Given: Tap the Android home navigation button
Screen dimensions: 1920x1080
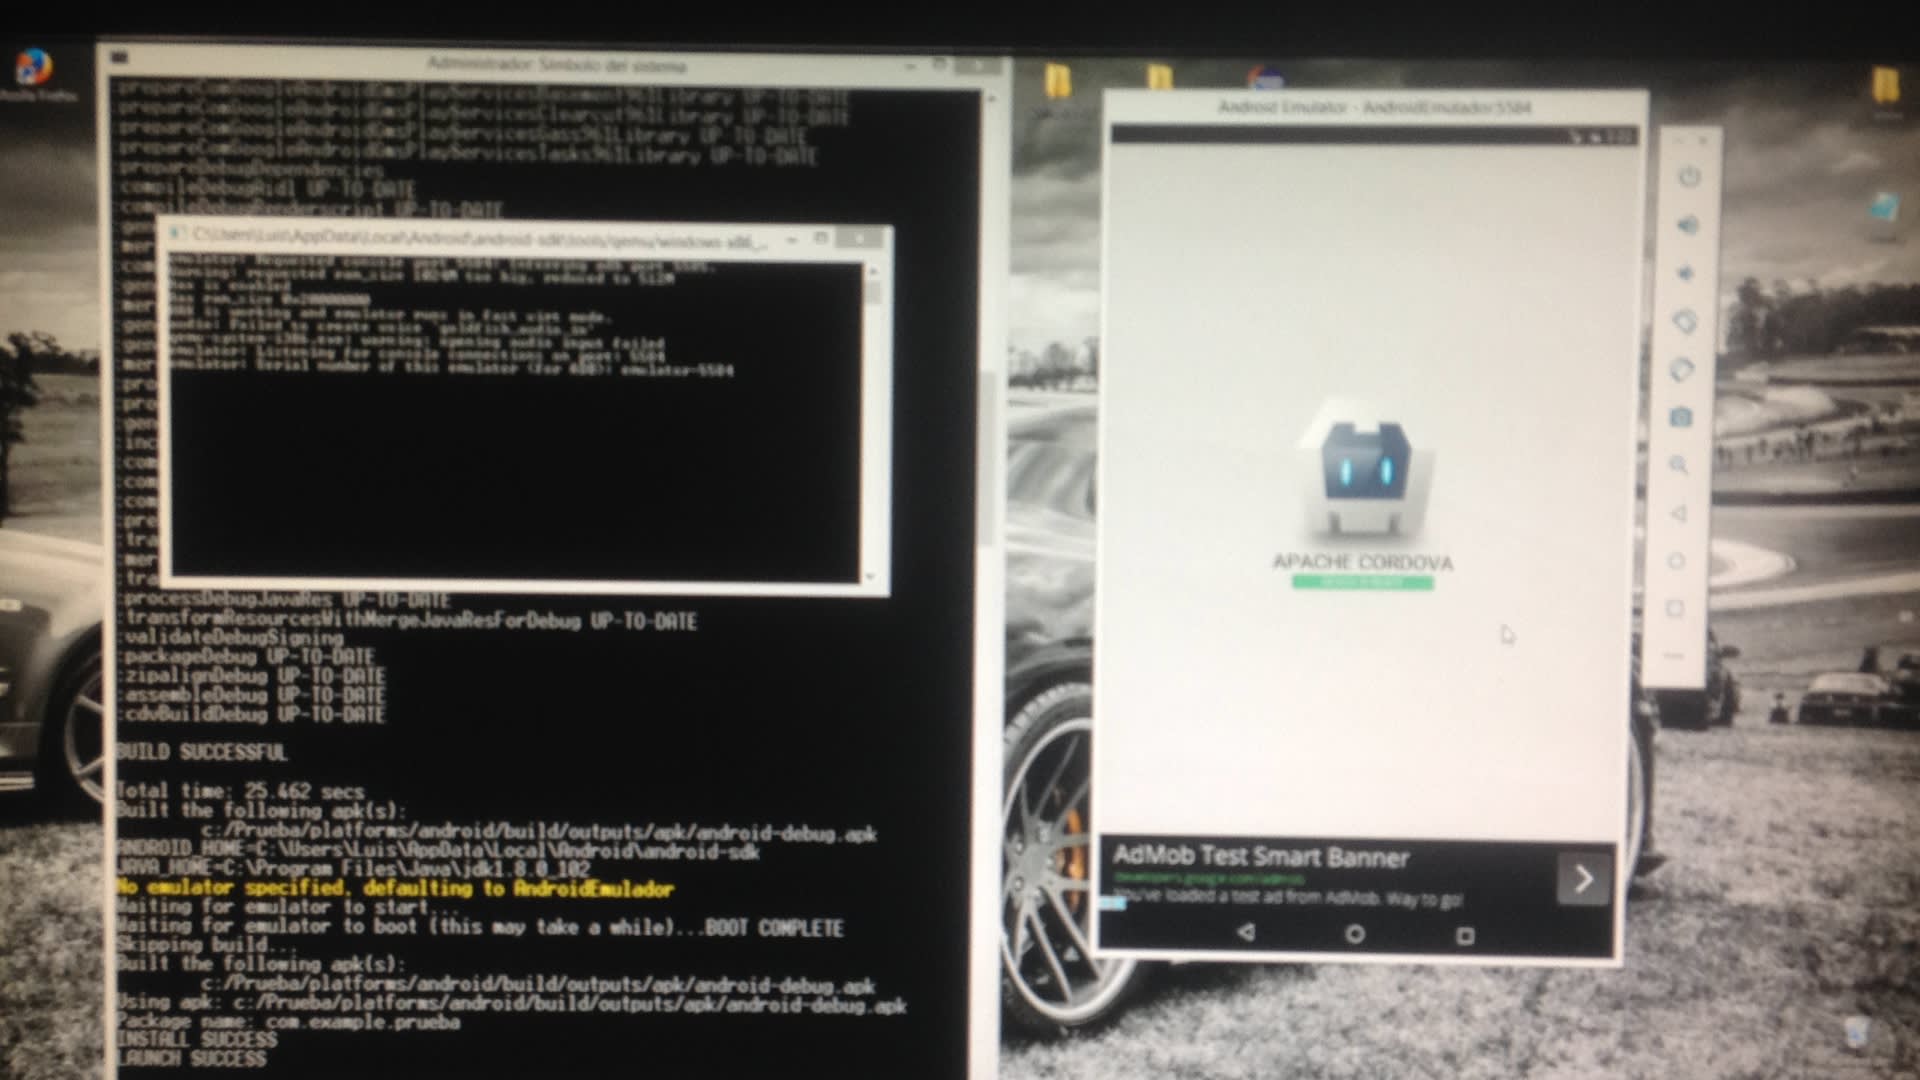Looking at the screenshot, I should coord(1355,934).
